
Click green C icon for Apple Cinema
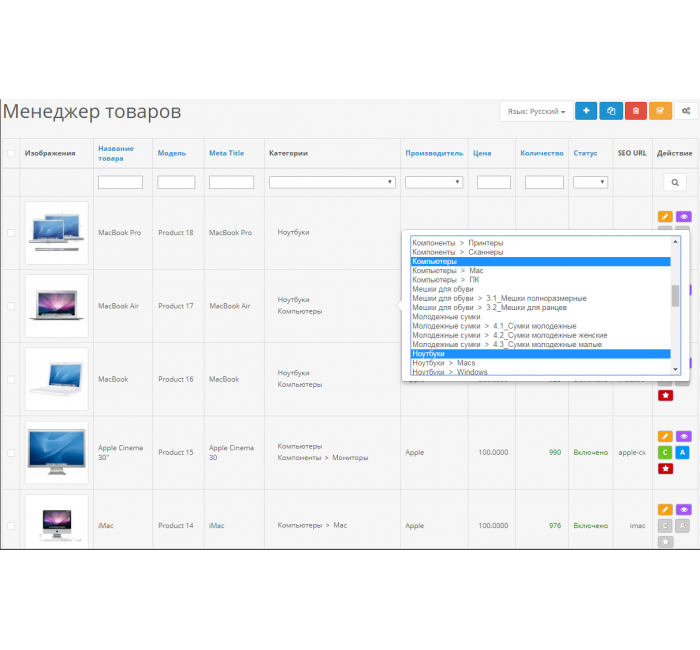click(x=665, y=452)
